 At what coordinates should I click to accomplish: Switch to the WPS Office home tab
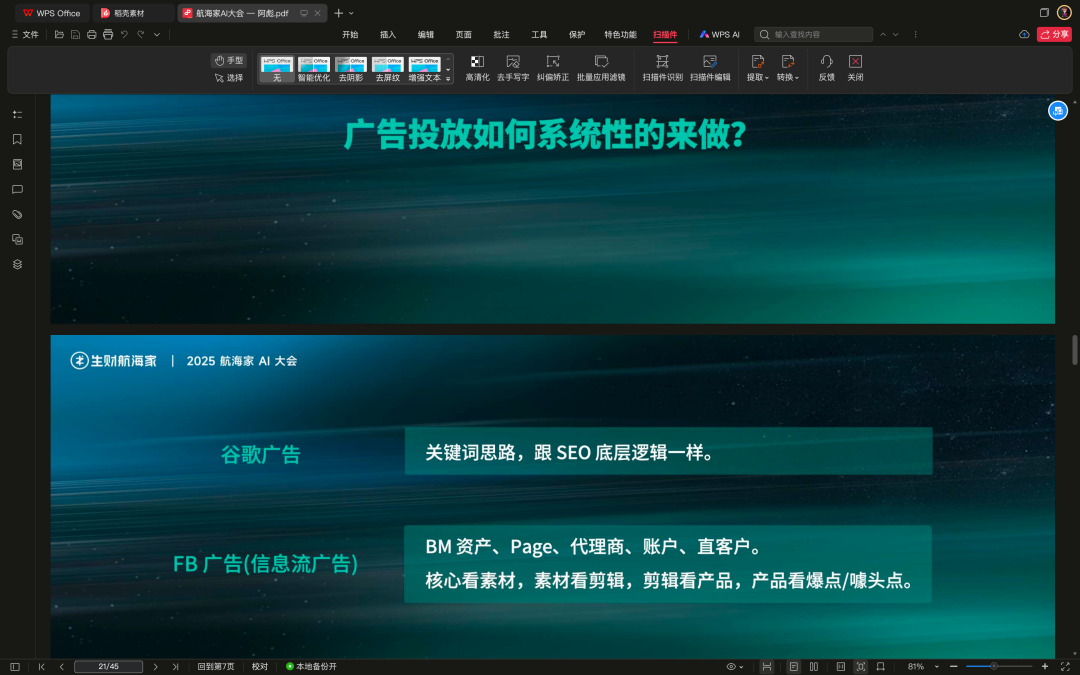pos(52,13)
